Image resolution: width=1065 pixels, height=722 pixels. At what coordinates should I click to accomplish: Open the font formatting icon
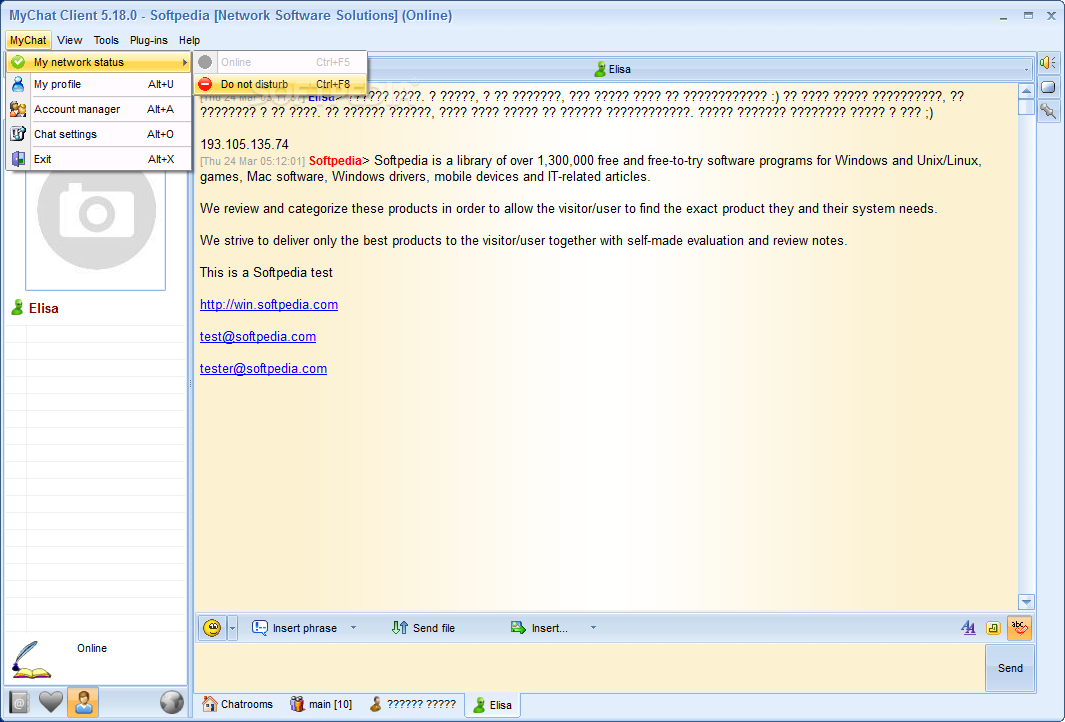(969, 628)
